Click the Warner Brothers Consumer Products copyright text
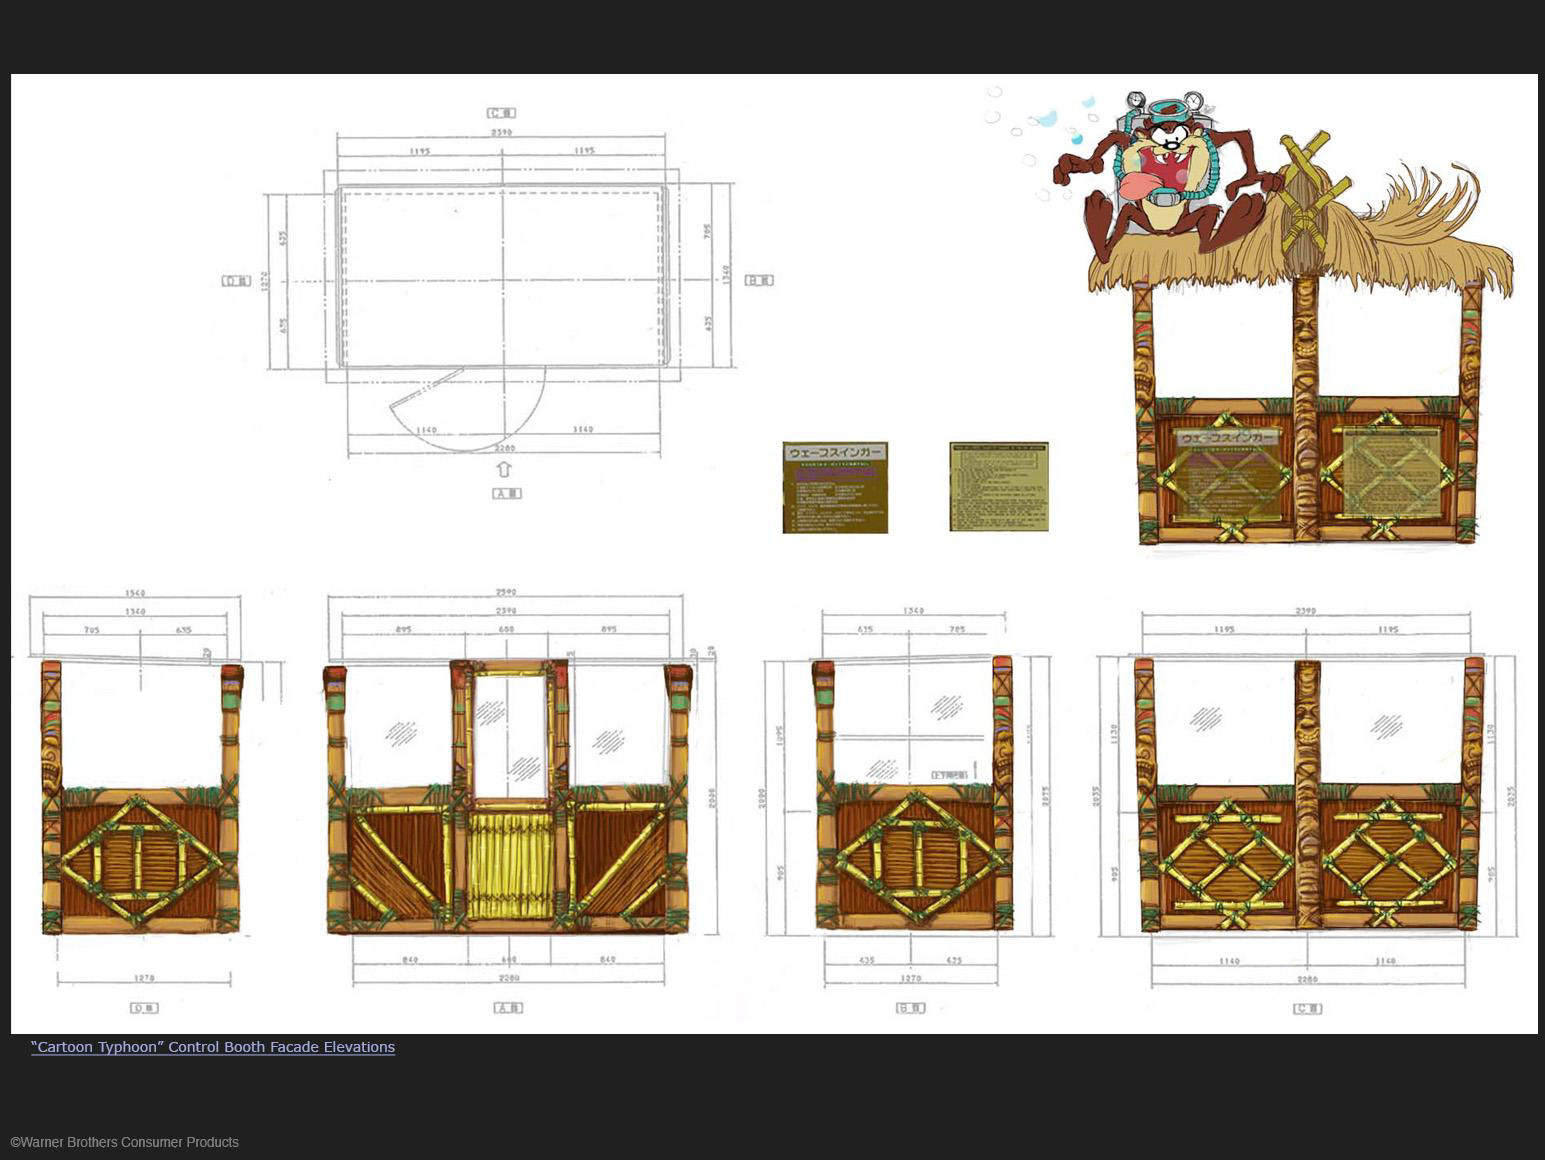 125,1142
